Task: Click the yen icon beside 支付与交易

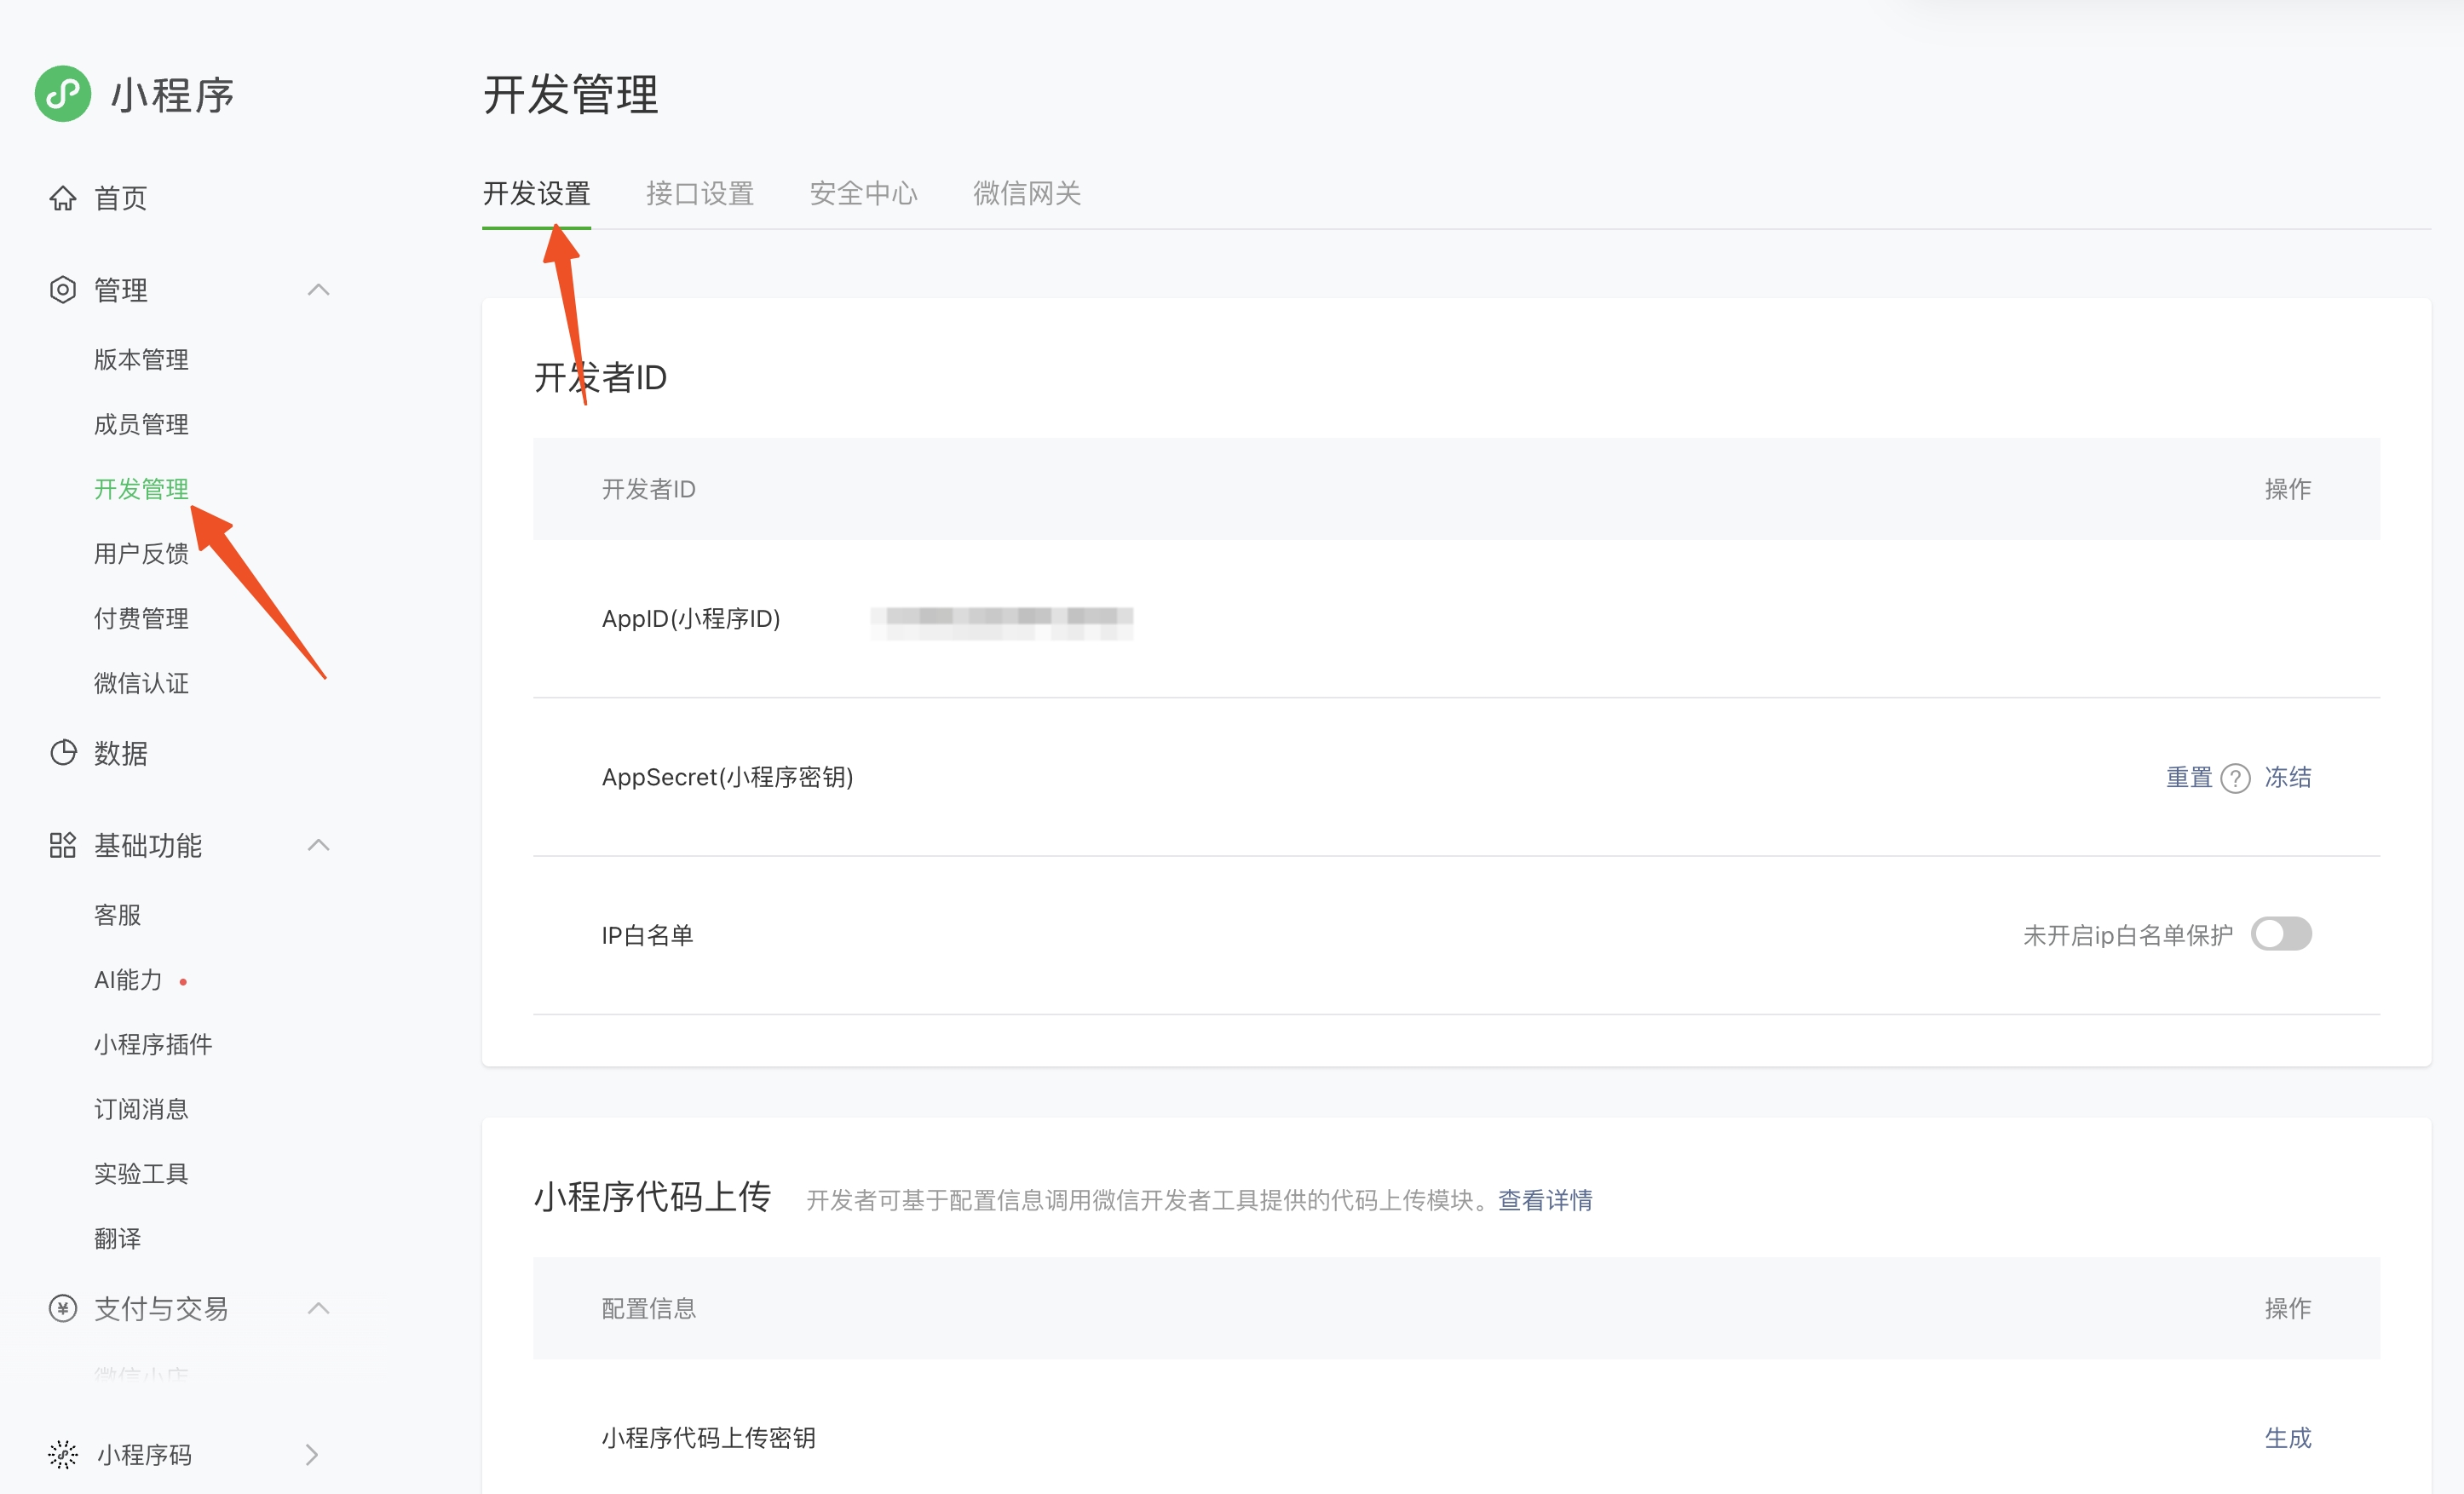Action: 63,1308
